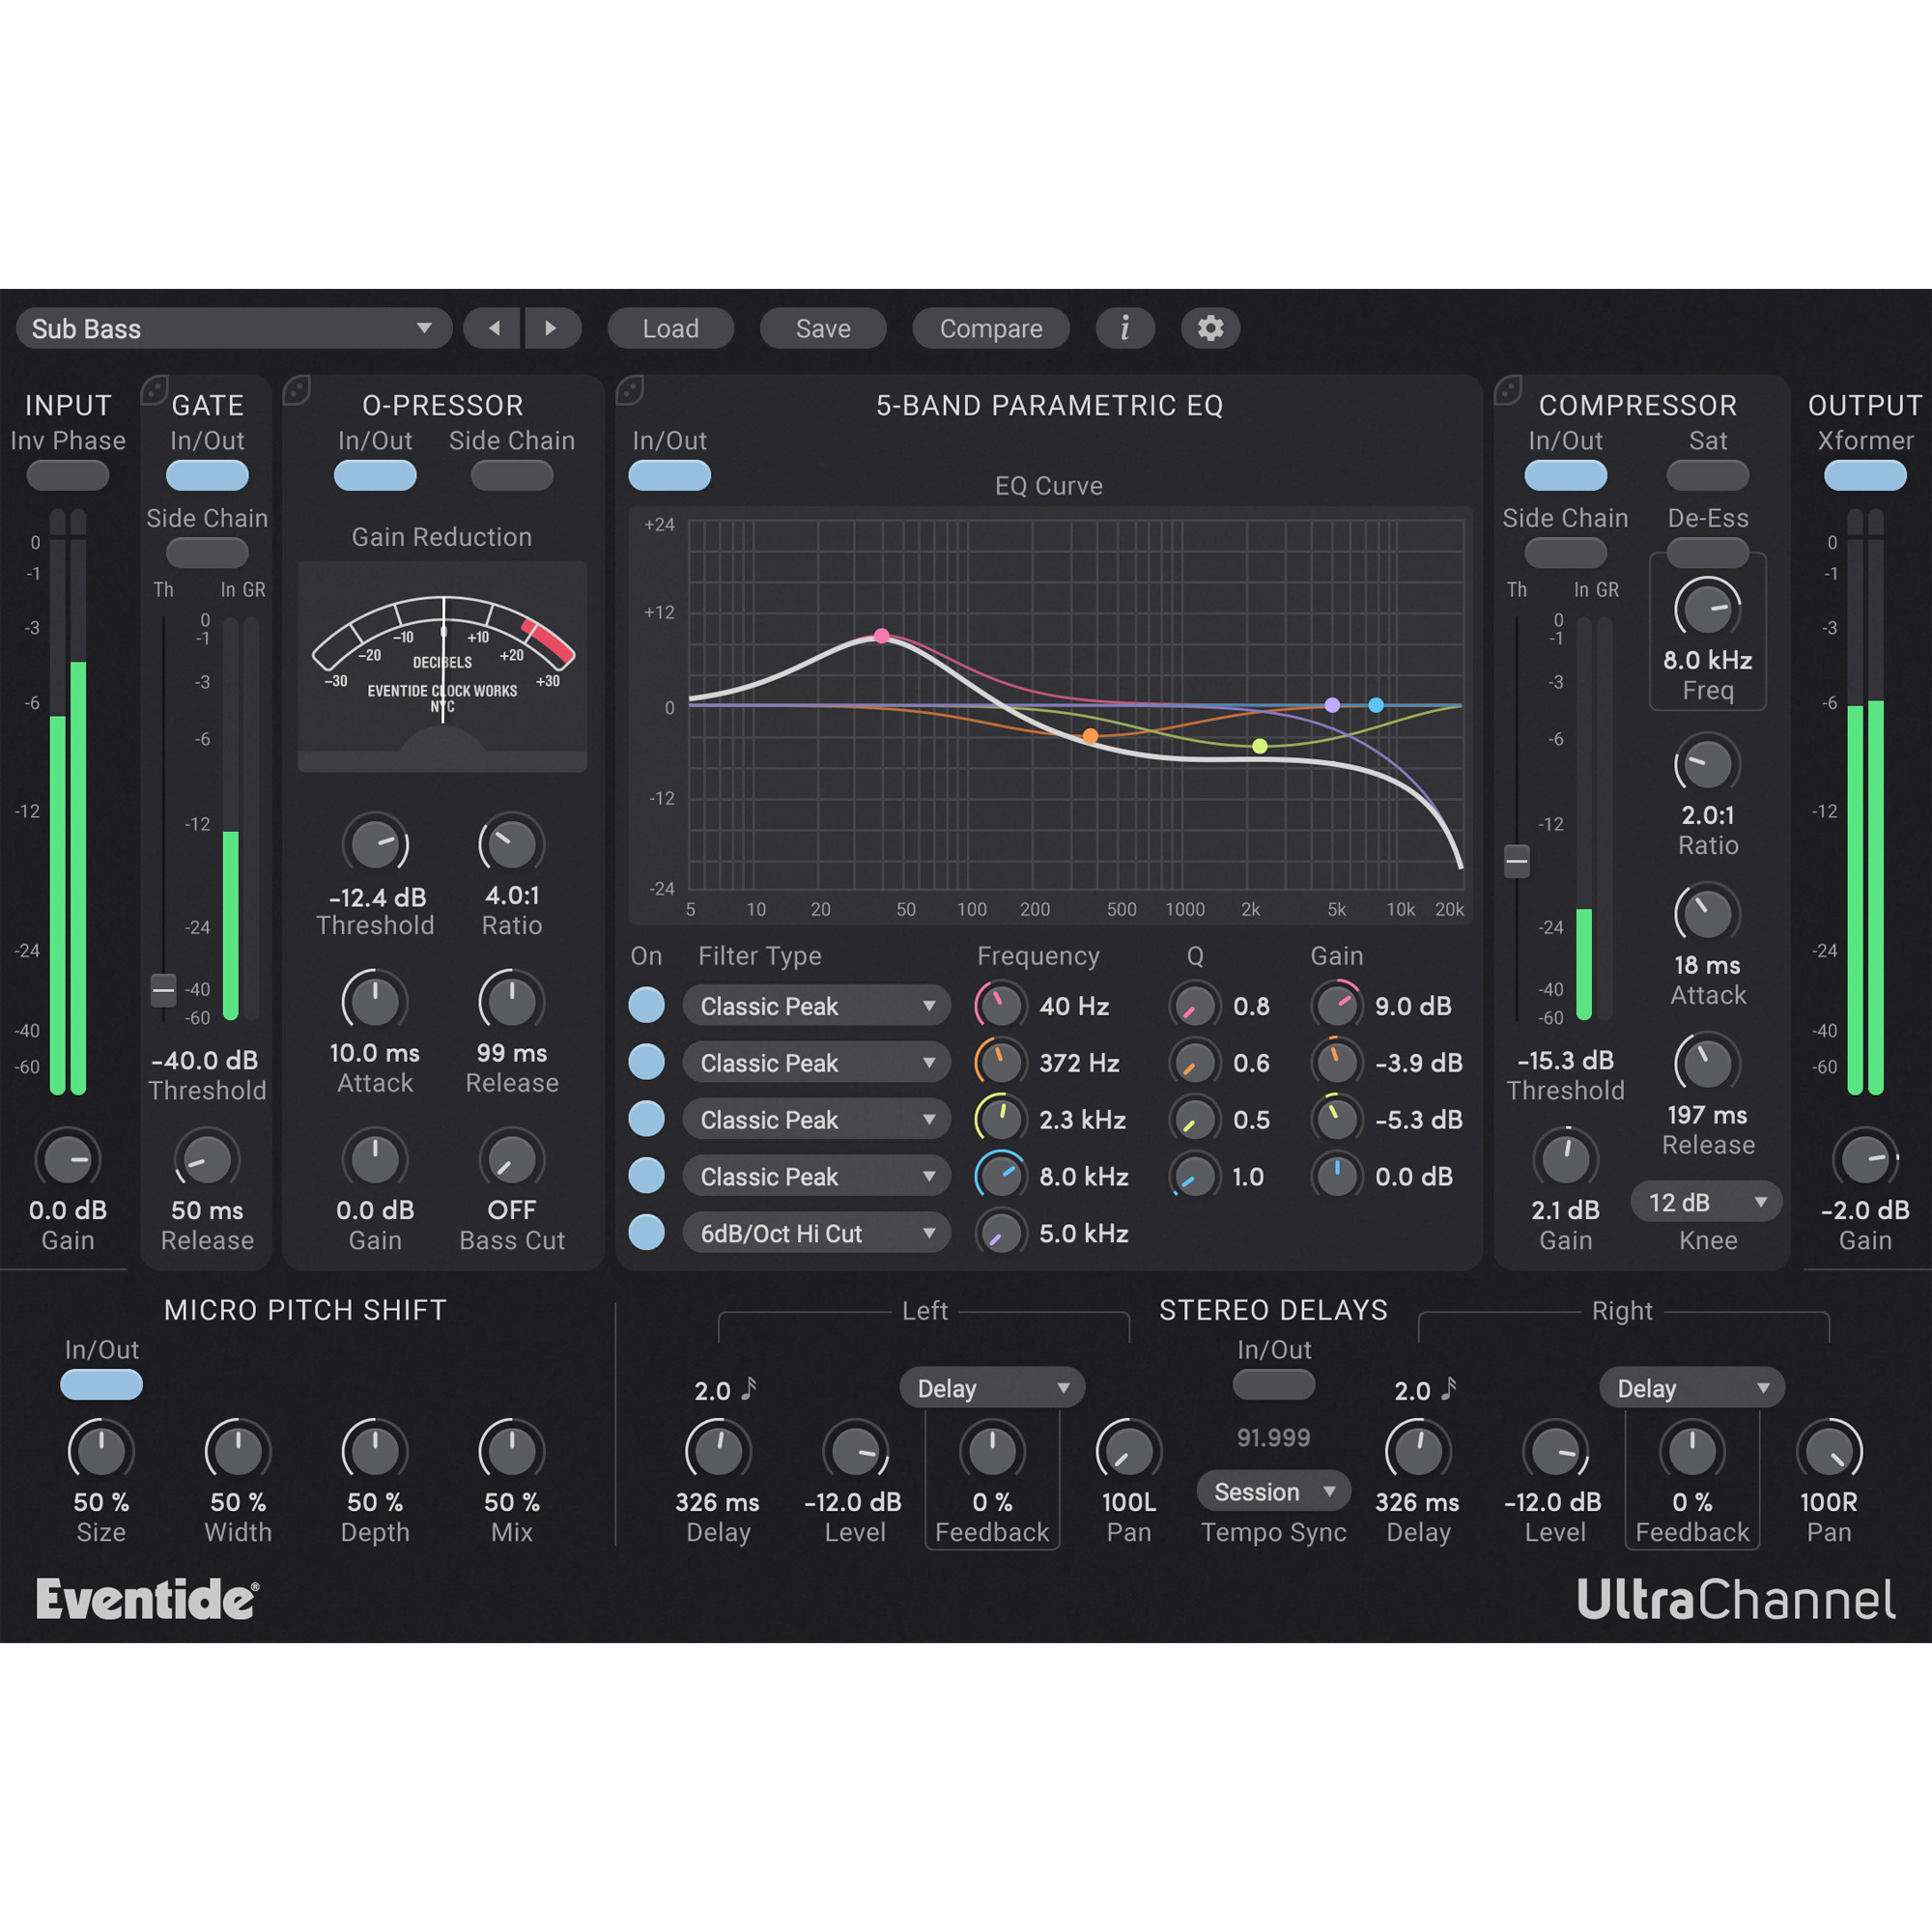This screenshot has width=1932, height=1932.
Task: Enable Sat on the Compressor
Action: click(x=1708, y=475)
